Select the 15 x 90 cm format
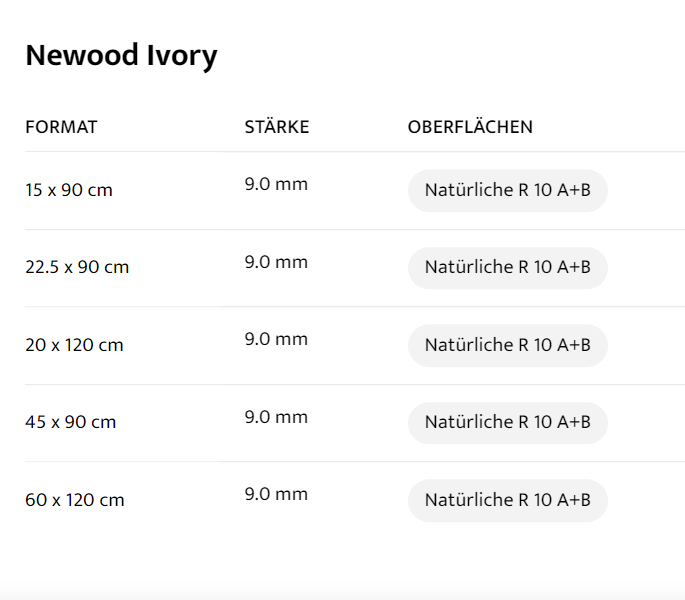The image size is (685, 600). 69,190
